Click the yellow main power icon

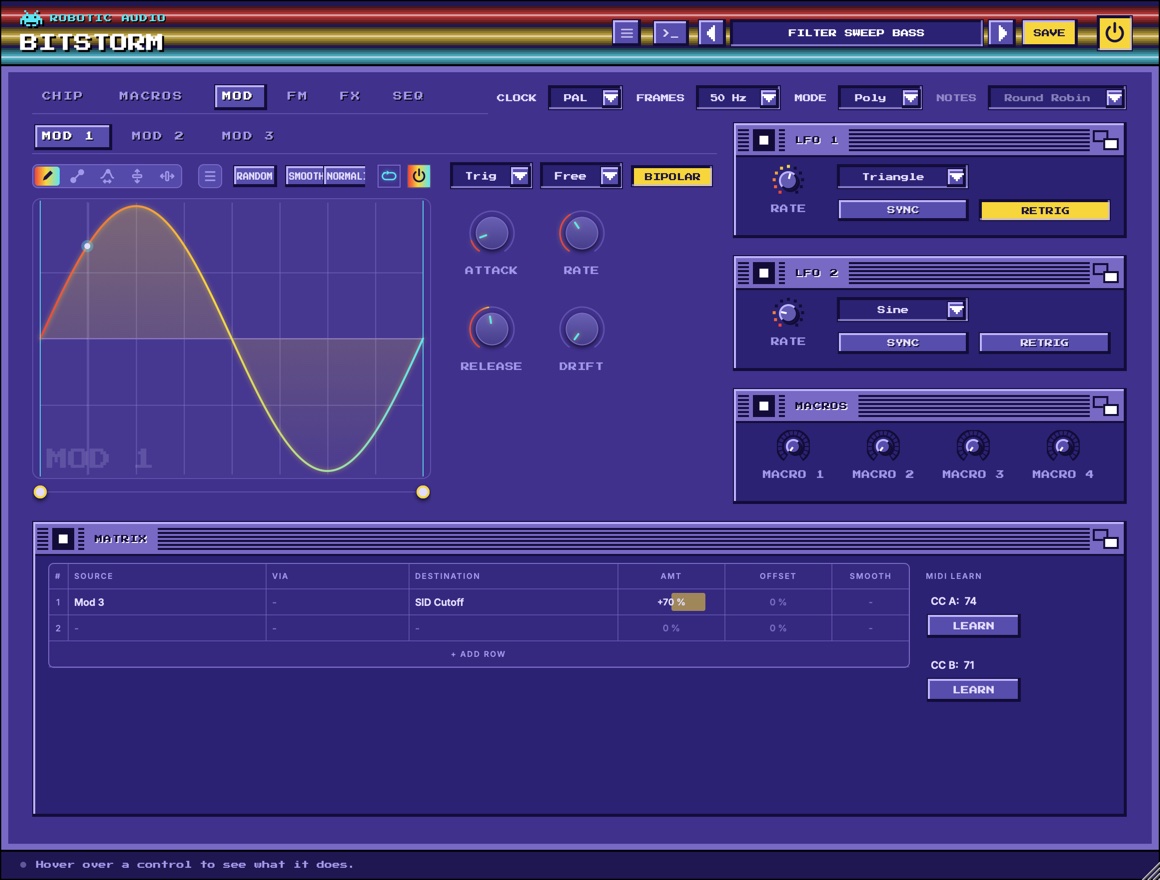tap(1114, 33)
